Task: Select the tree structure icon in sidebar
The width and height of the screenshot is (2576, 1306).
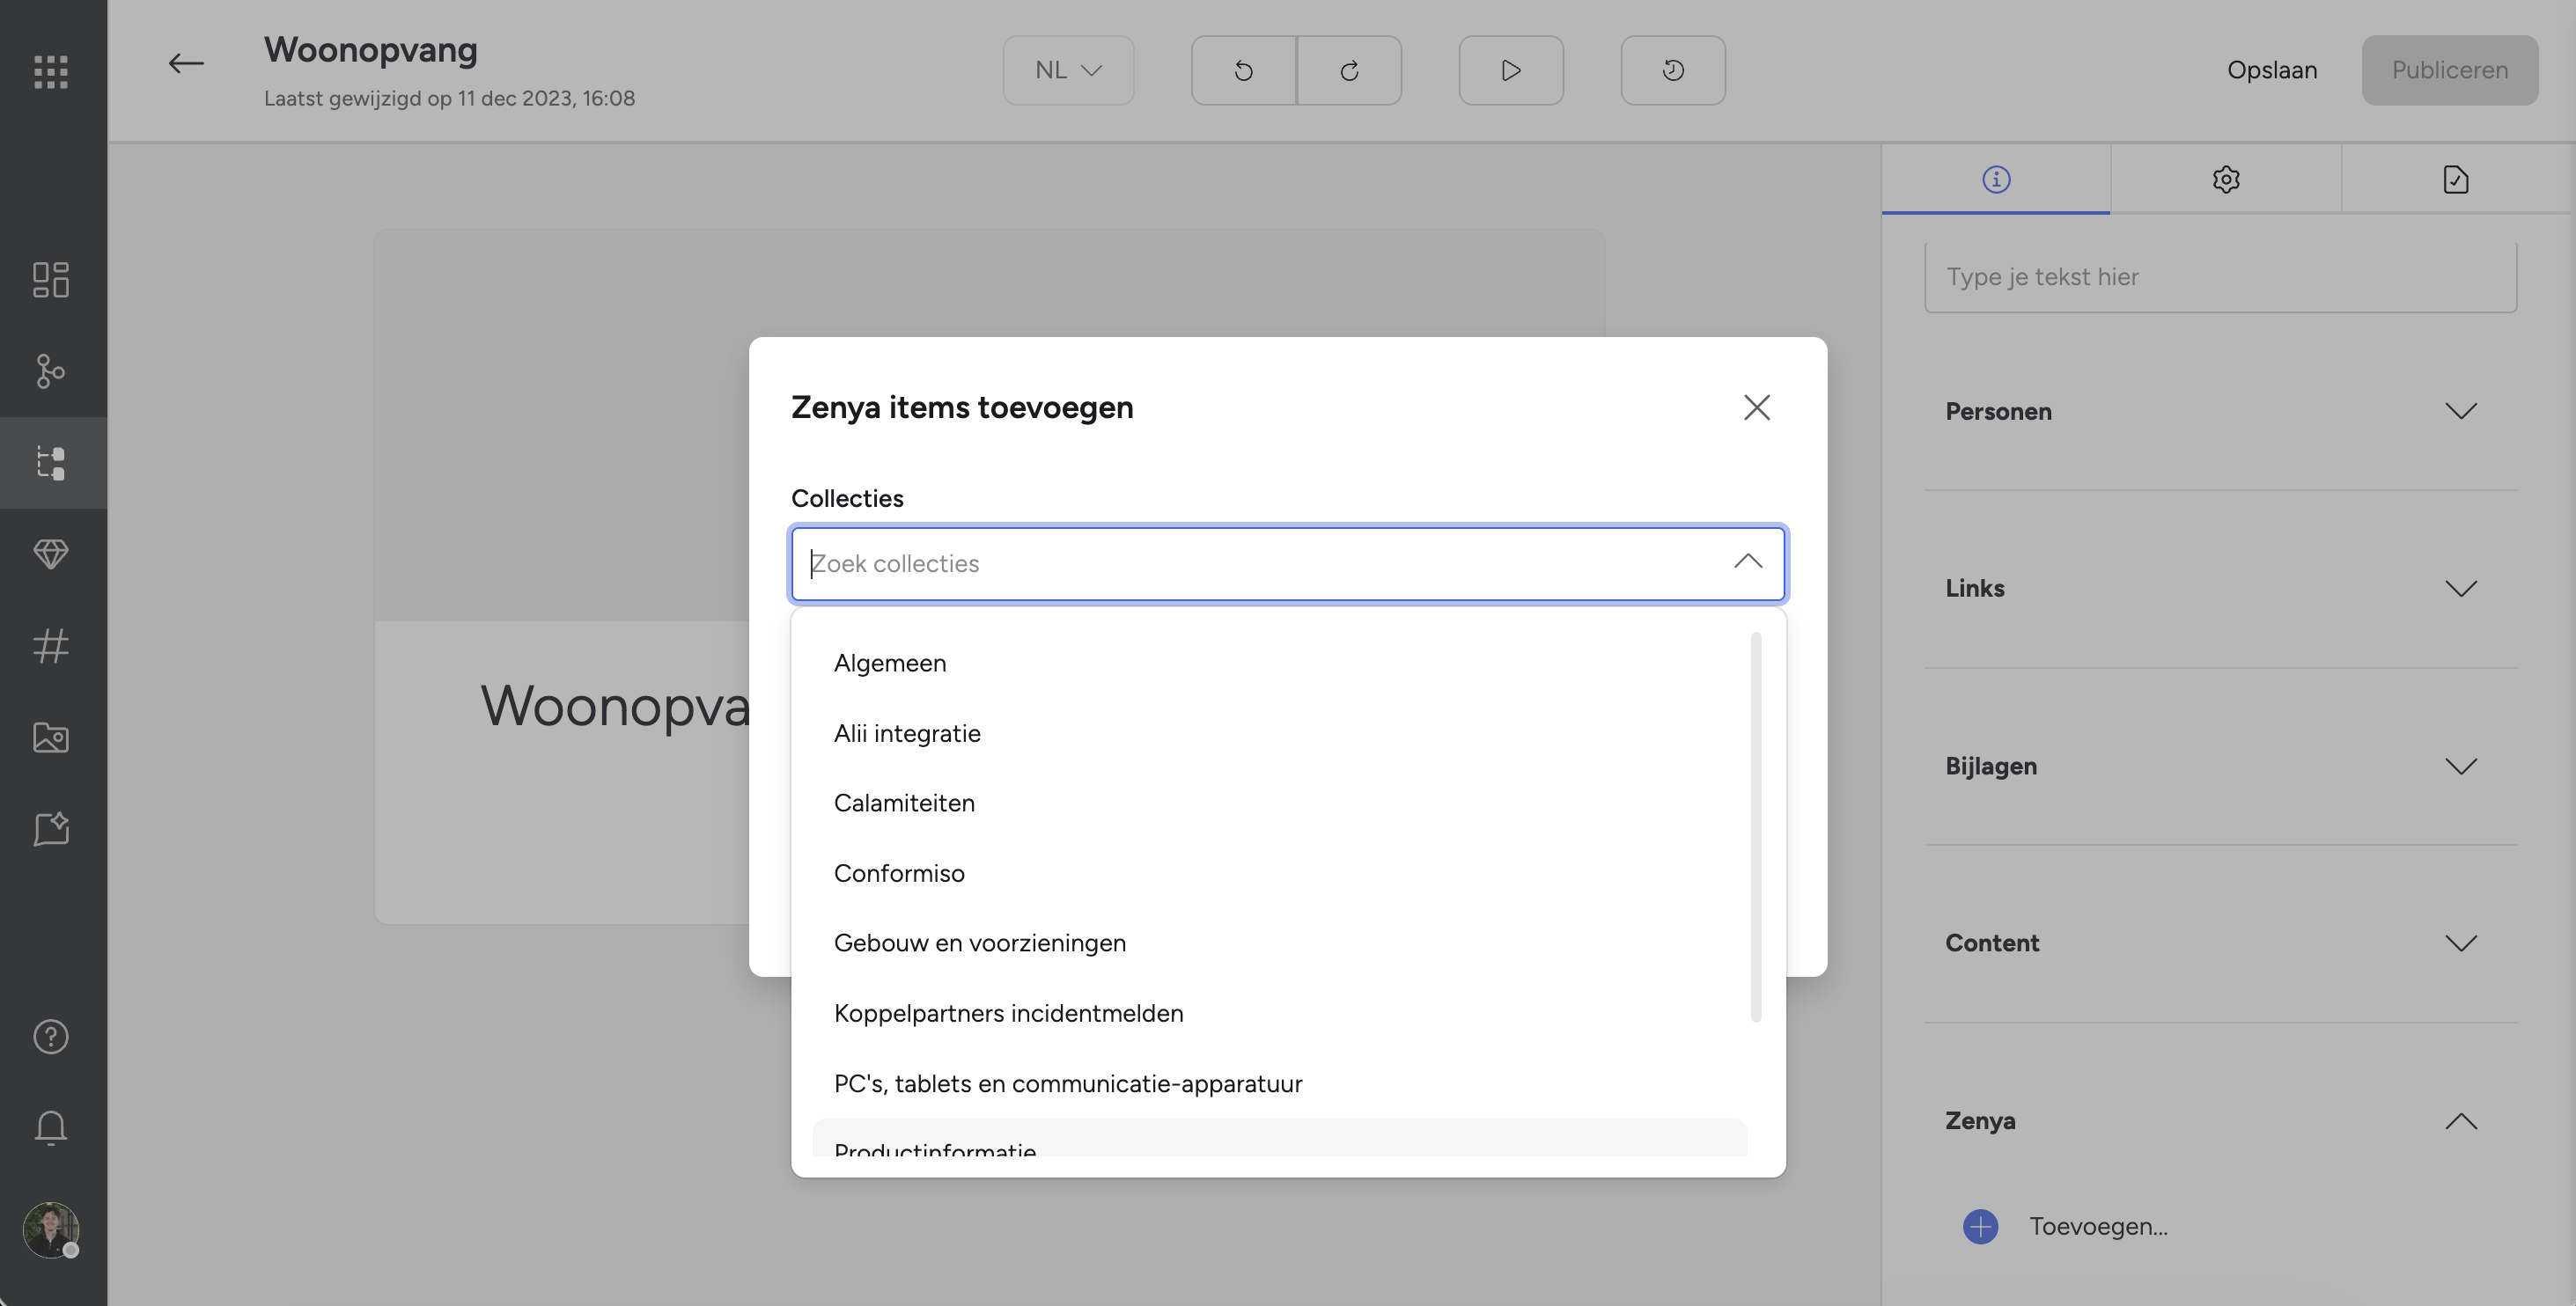Action: [51, 463]
